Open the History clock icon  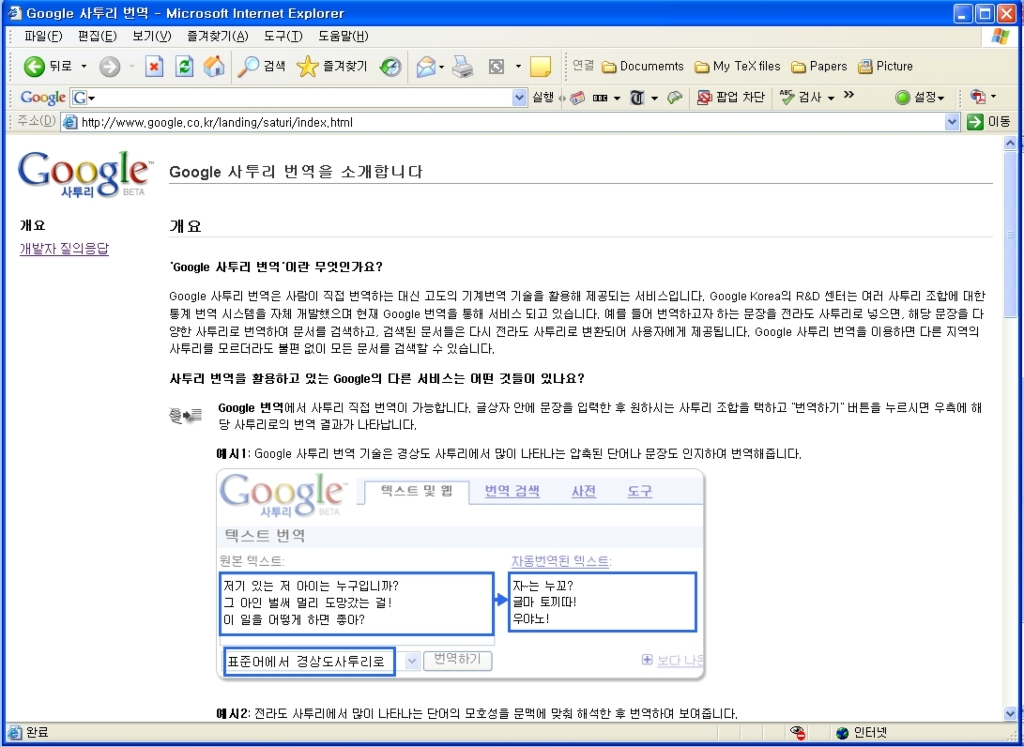tap(391, 66)
